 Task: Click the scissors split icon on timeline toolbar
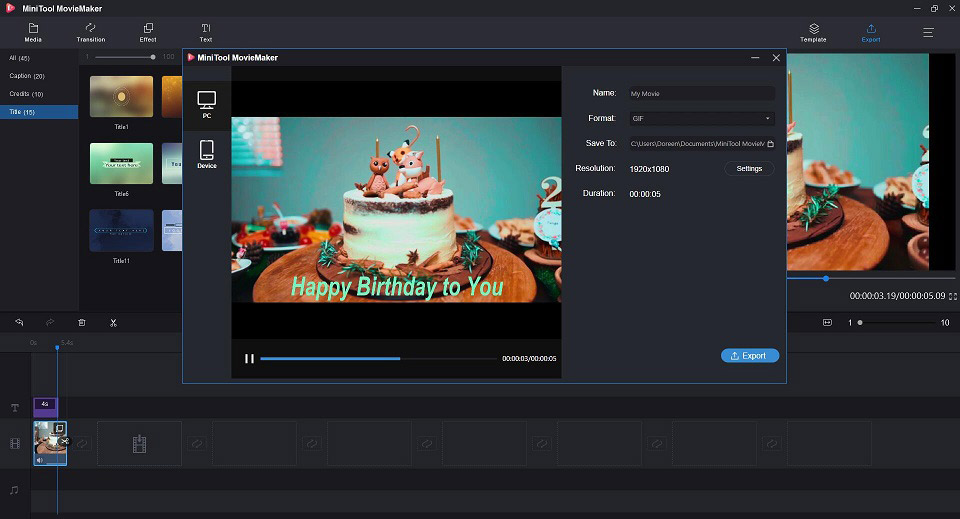click(113, 323)
